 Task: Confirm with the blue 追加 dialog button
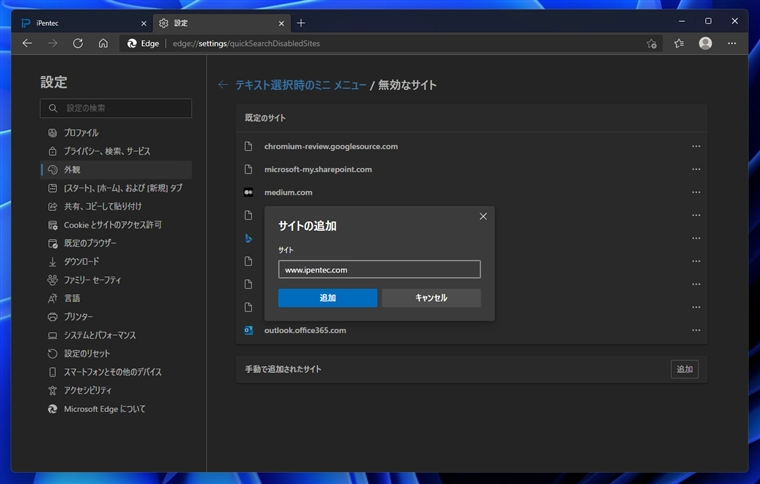click(x=328, y=297)
